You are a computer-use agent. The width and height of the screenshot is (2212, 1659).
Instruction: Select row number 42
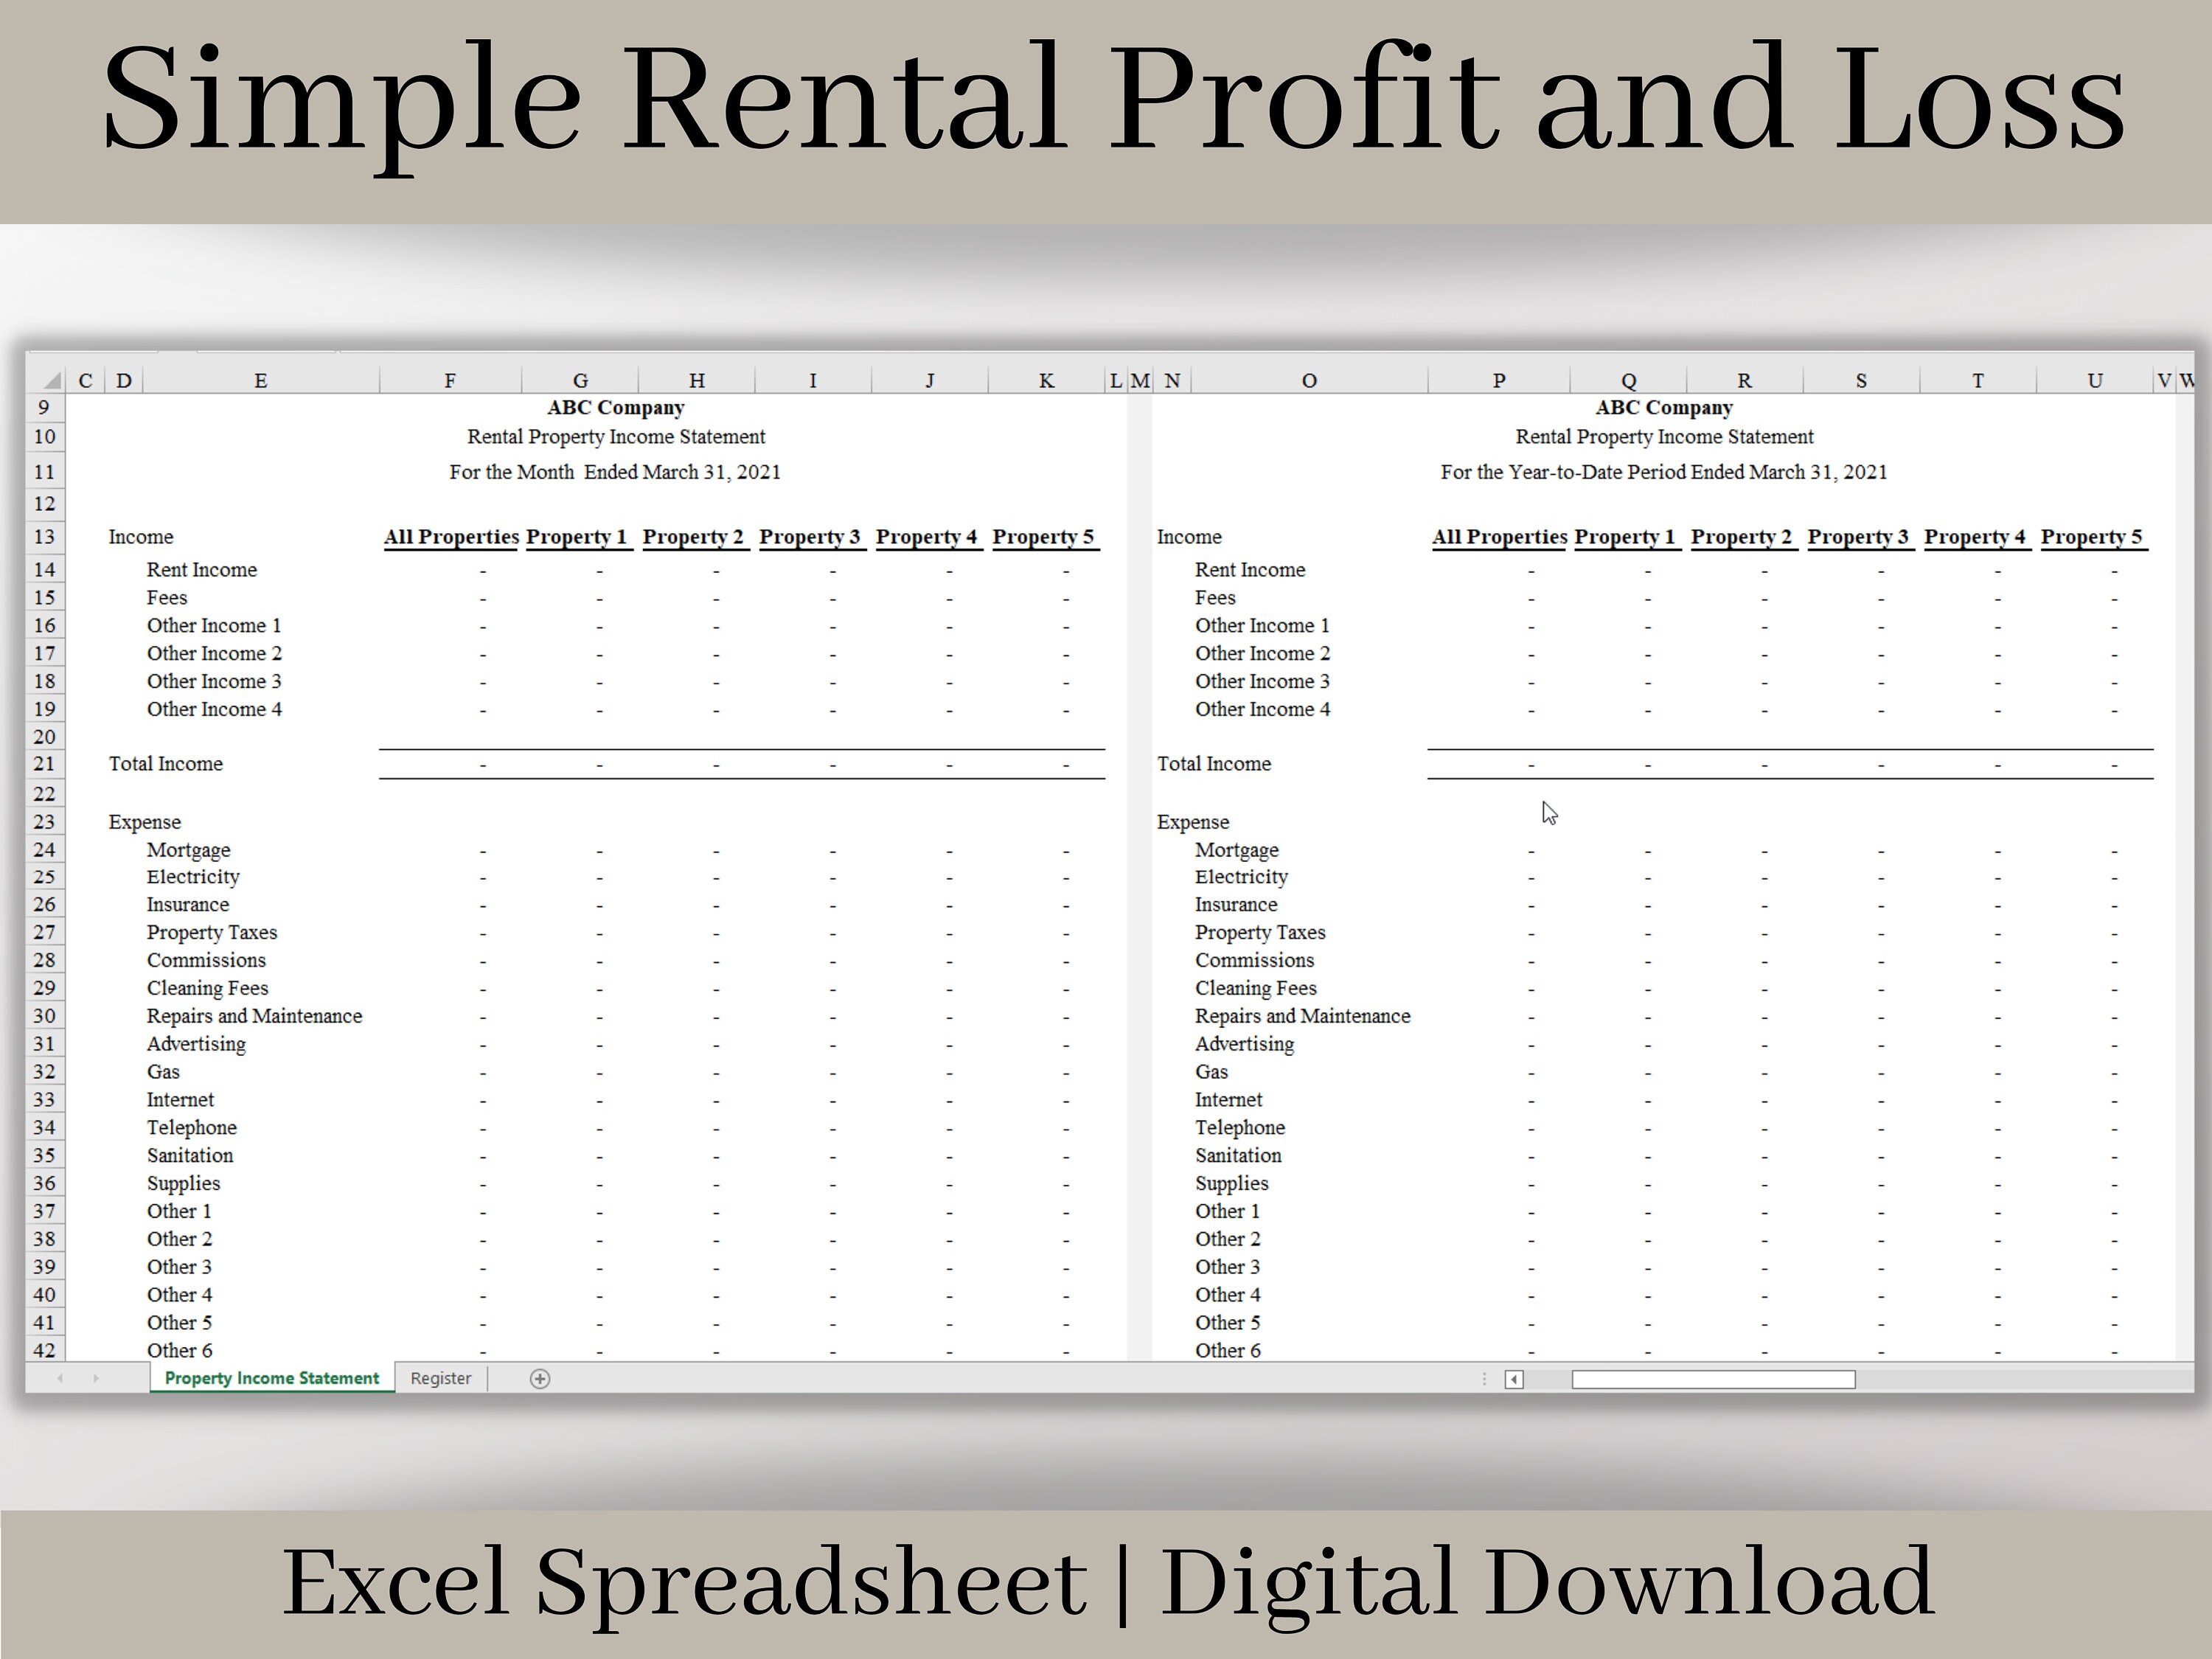(44, 1350)
